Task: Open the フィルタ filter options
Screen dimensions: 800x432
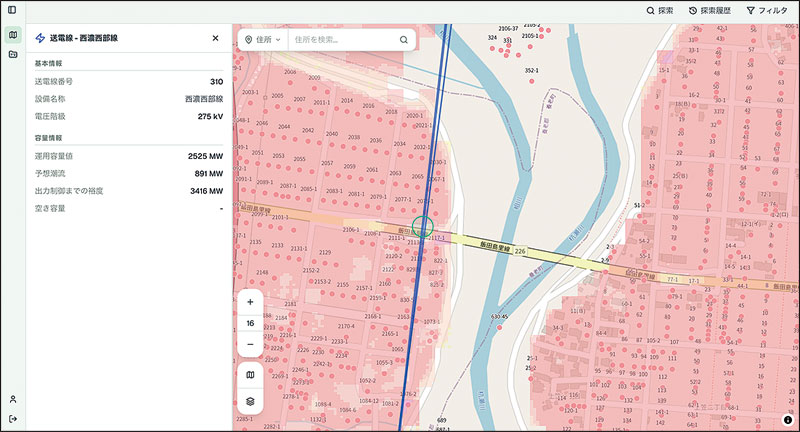Action: 766,10
